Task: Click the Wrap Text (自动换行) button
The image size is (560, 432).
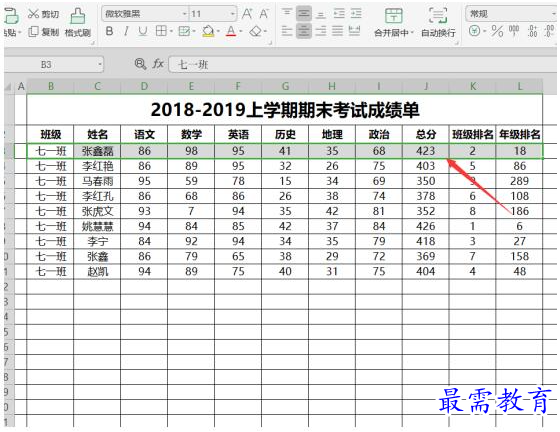Action: pyautogui.click(x=438, y=22)
